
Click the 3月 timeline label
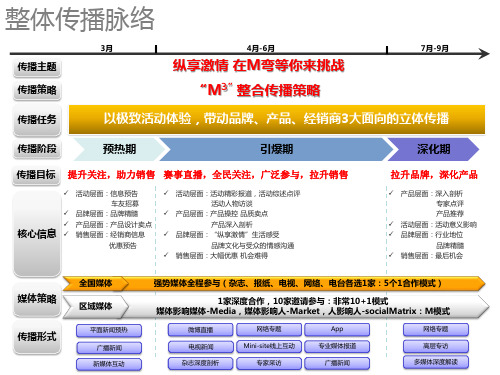(107, 48)
